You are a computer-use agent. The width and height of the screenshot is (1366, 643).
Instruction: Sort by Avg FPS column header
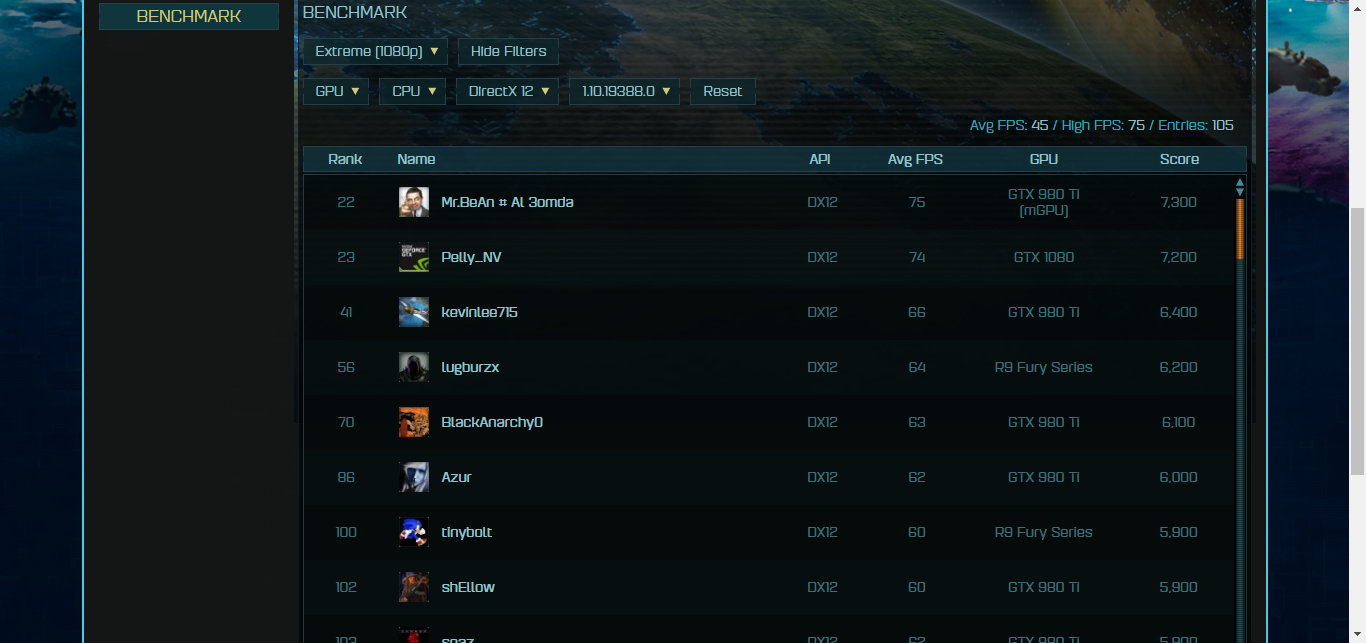coord(915,159)
